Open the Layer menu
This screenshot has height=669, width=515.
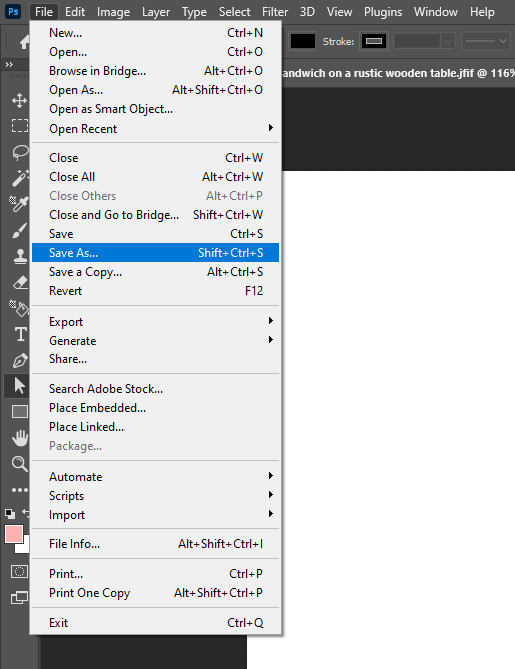(x=156, y=12)
